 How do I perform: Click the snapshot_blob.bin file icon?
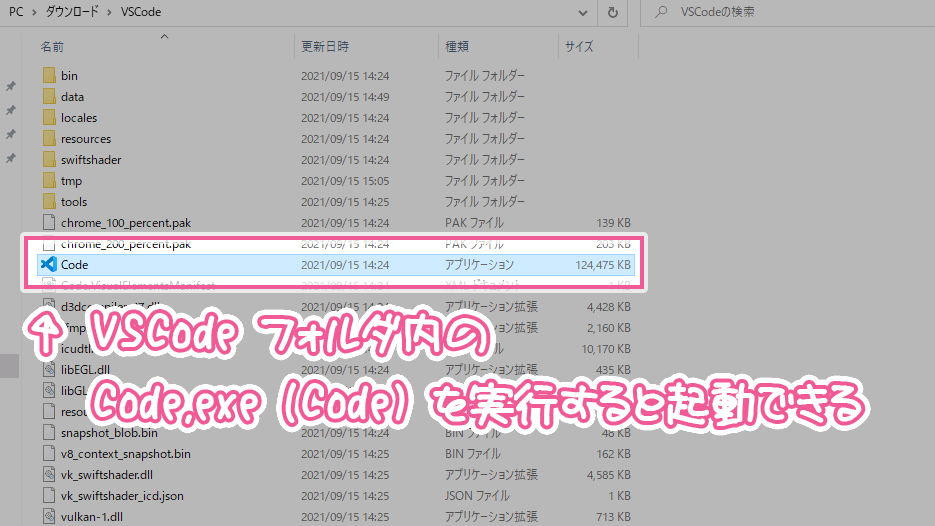coord(49,432)
